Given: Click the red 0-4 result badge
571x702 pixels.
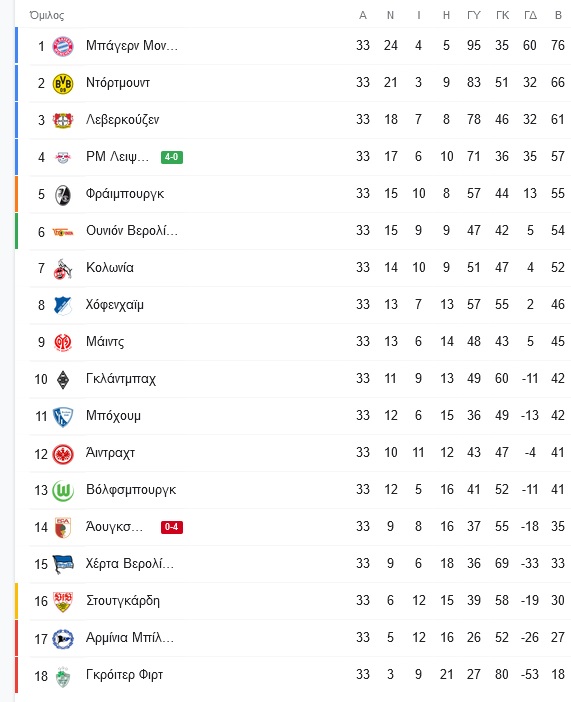Looking at the screenshot, I should (172, 527).
